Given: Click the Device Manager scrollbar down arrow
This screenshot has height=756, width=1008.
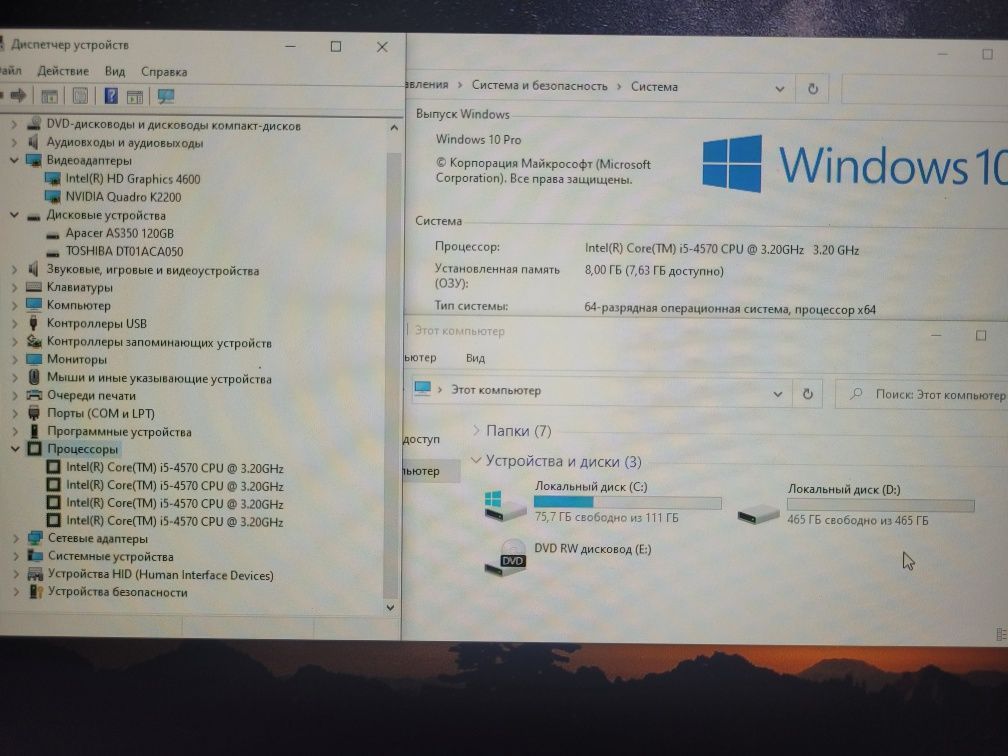Looking at the screenshot, I should [x=390, y=607].
